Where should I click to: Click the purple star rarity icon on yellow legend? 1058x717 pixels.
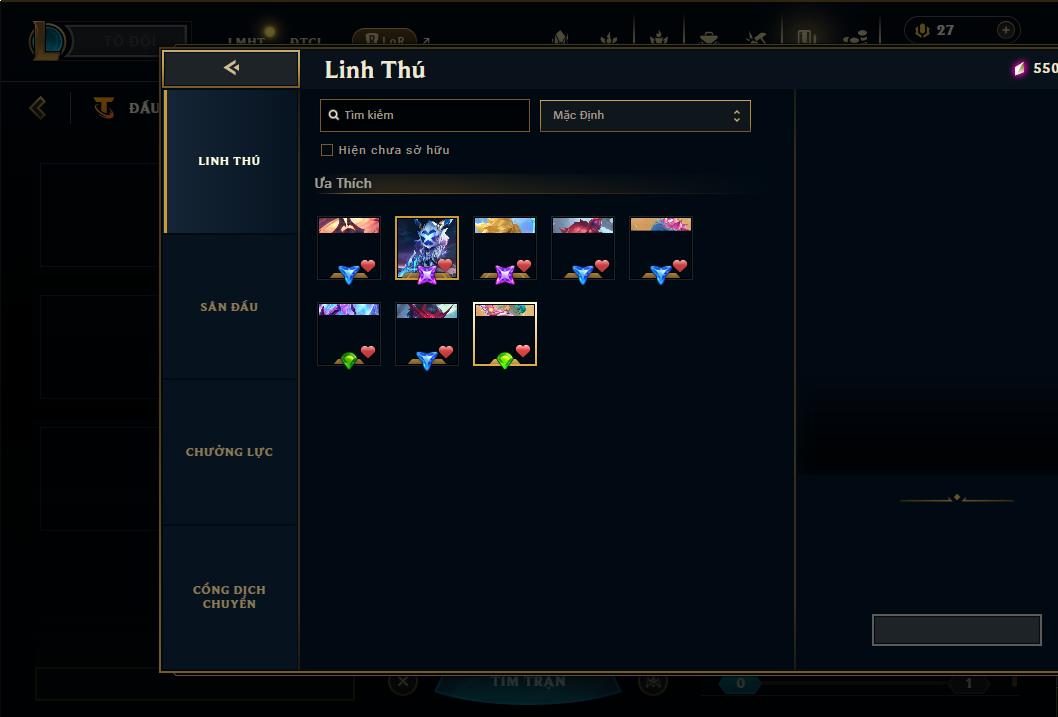click(x=505, y=275)
